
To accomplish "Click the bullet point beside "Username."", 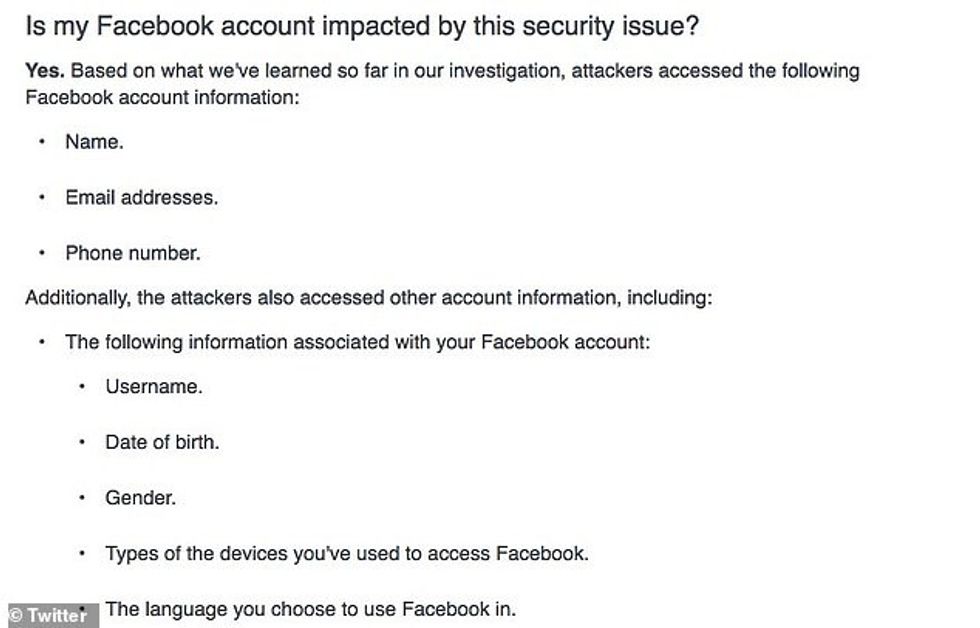I will tap(82, 387).
